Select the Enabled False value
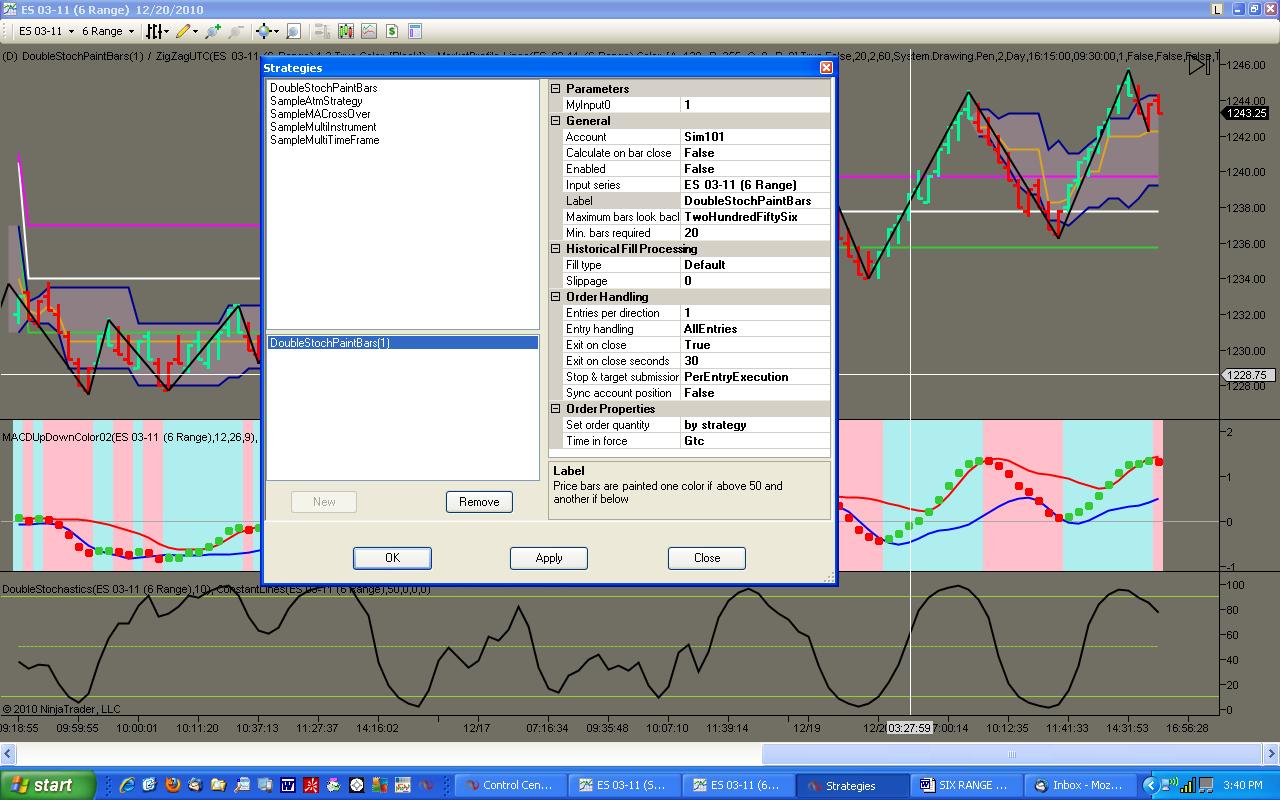The height and width of the screenshot is (800, 1280). tap(755, 169)
